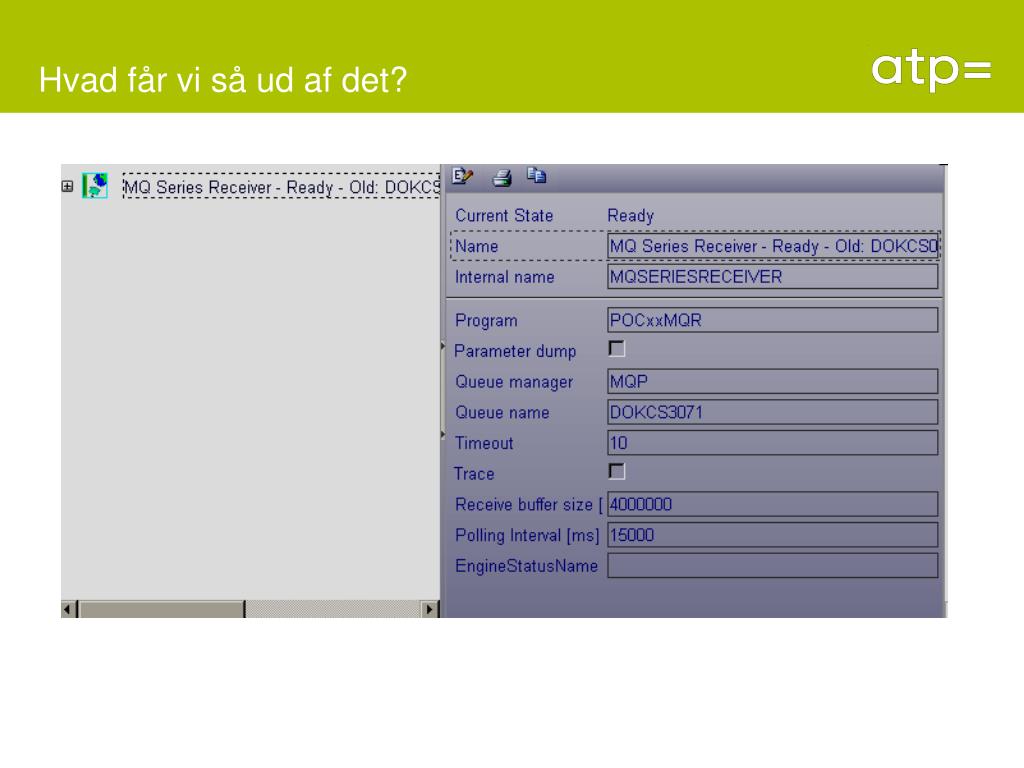The width and height of the screenshot is (1024, 768).
Task: Toggle the Parameter dump checkbox
Action: pos(616,349)
